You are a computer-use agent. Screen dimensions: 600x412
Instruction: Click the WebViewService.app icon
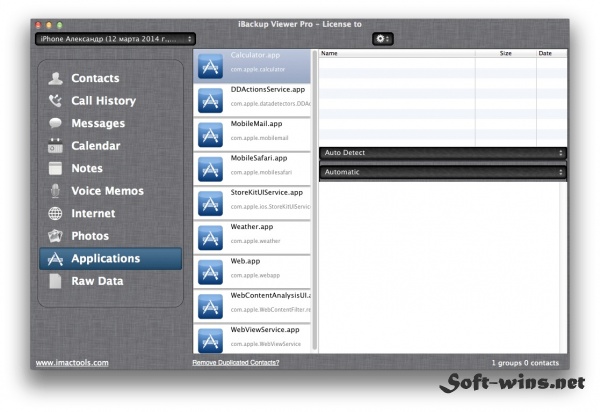tap(210, 341)
